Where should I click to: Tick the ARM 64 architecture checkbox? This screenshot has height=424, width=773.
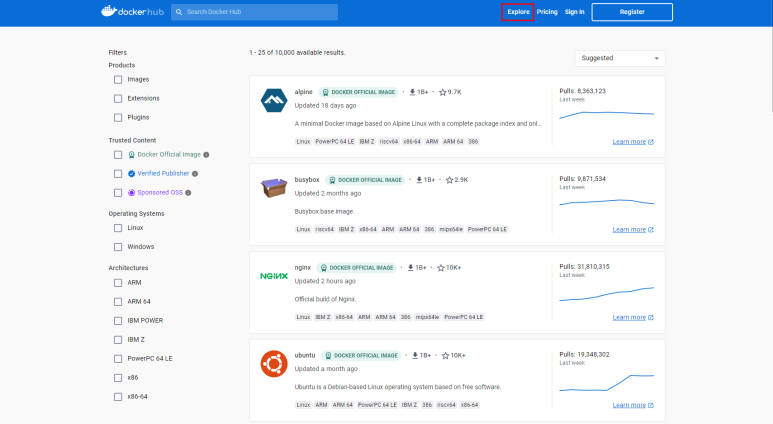[118, 302]
